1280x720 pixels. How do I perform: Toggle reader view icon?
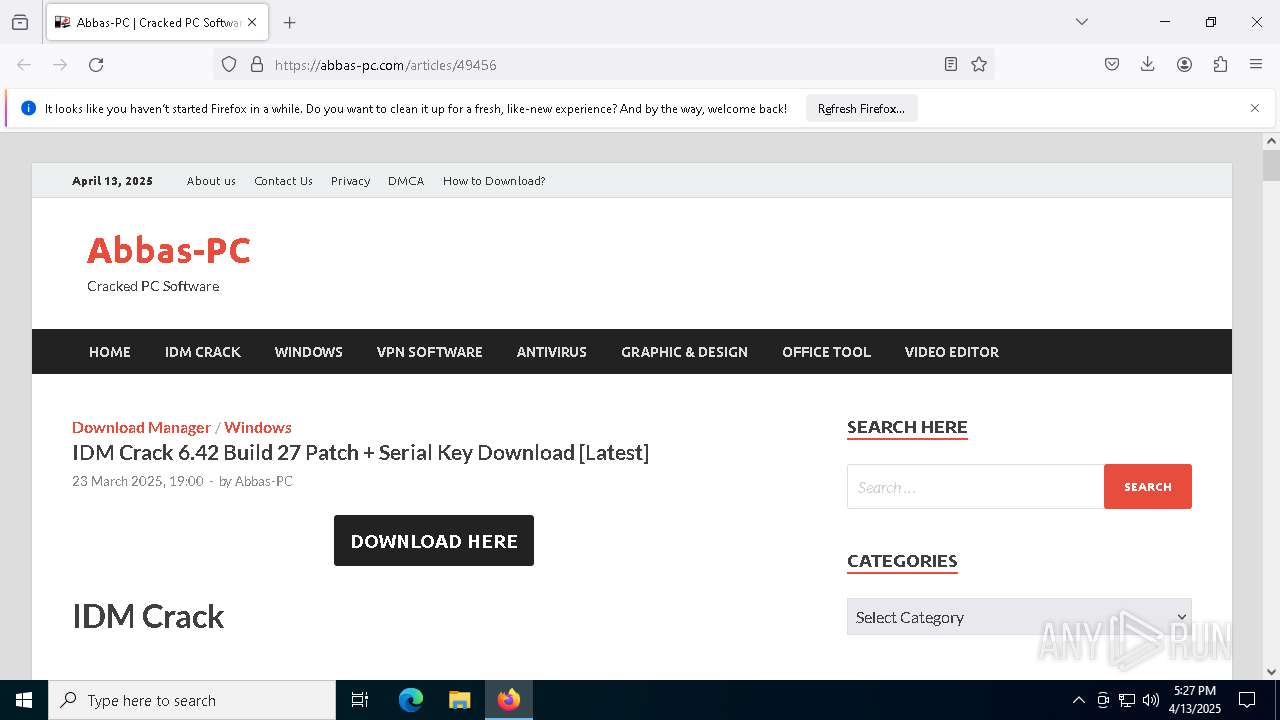coord(951,64)
